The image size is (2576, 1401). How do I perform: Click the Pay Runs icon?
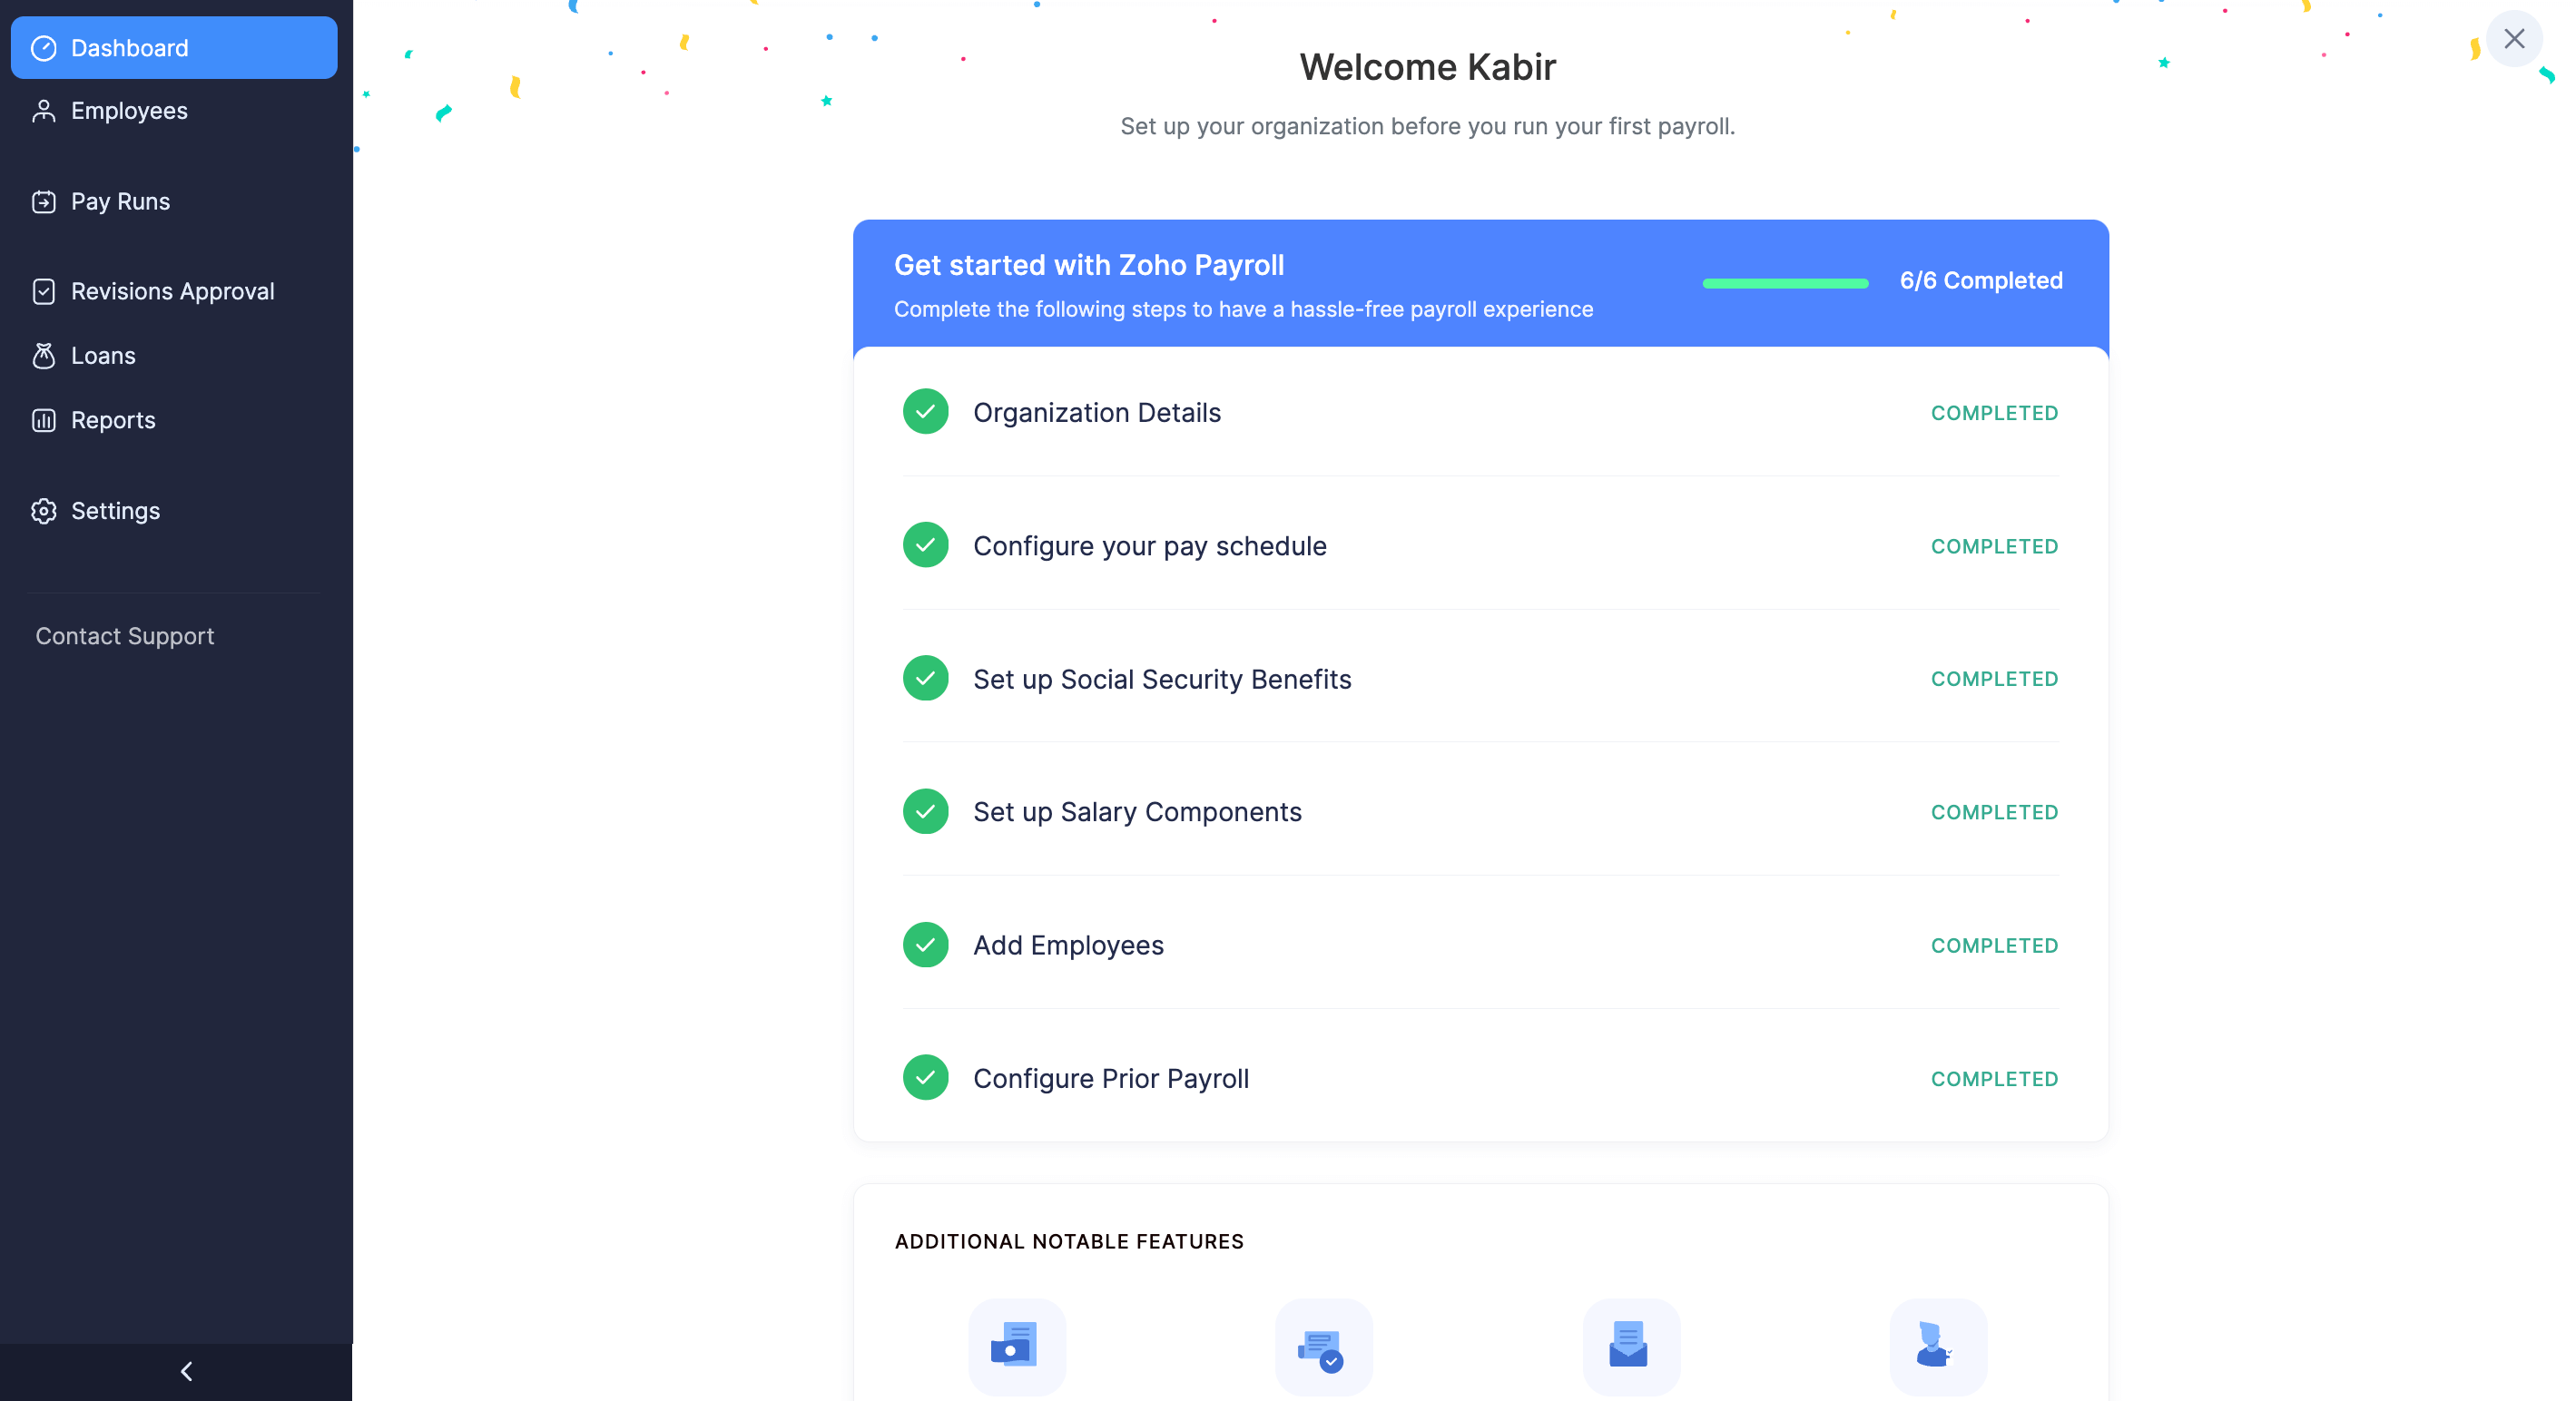click(44, 202)
